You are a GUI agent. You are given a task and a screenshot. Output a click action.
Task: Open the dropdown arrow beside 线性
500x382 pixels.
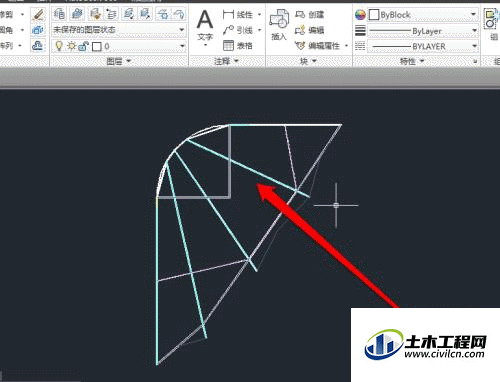point(259,14)
